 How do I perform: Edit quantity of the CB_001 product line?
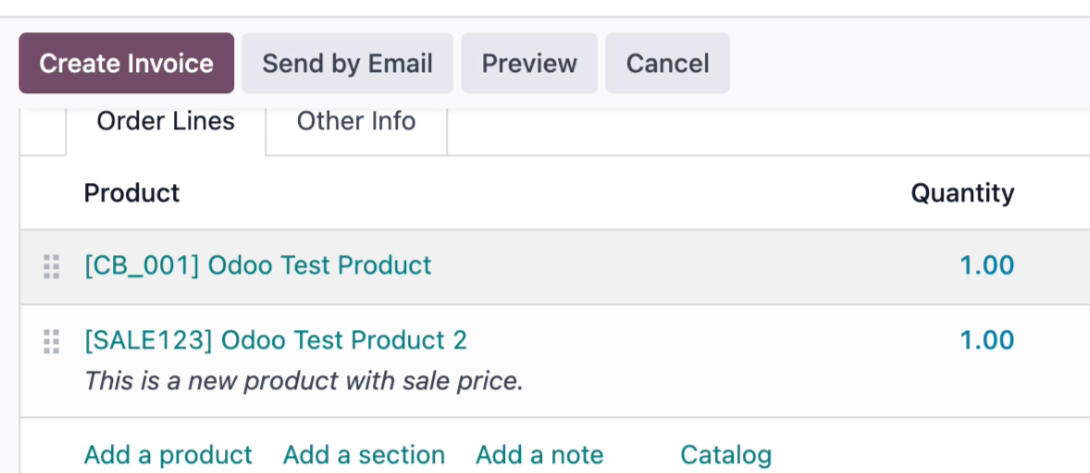[986, 266]
